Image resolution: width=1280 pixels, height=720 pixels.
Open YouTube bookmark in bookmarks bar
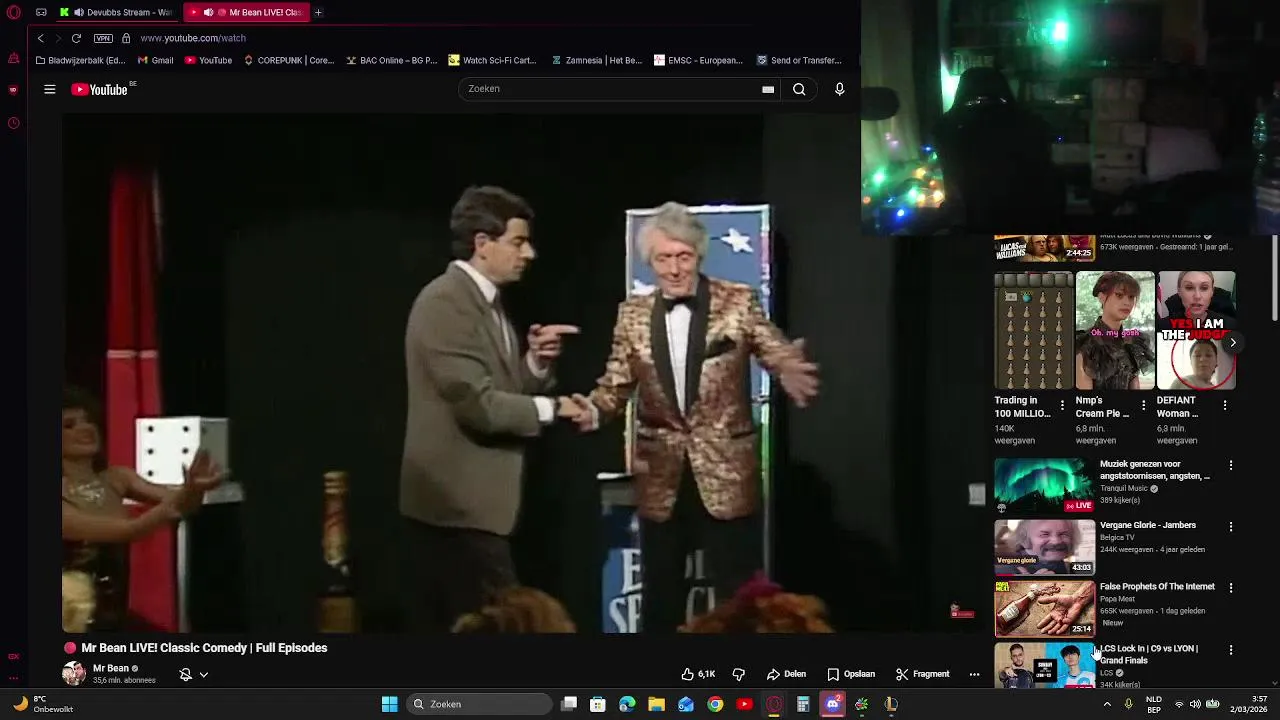[x=208, y=60]
